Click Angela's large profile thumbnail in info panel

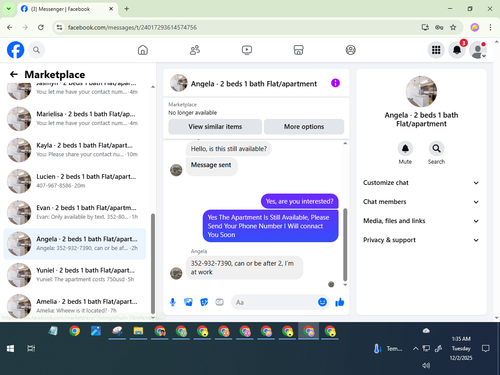[421, 91]
